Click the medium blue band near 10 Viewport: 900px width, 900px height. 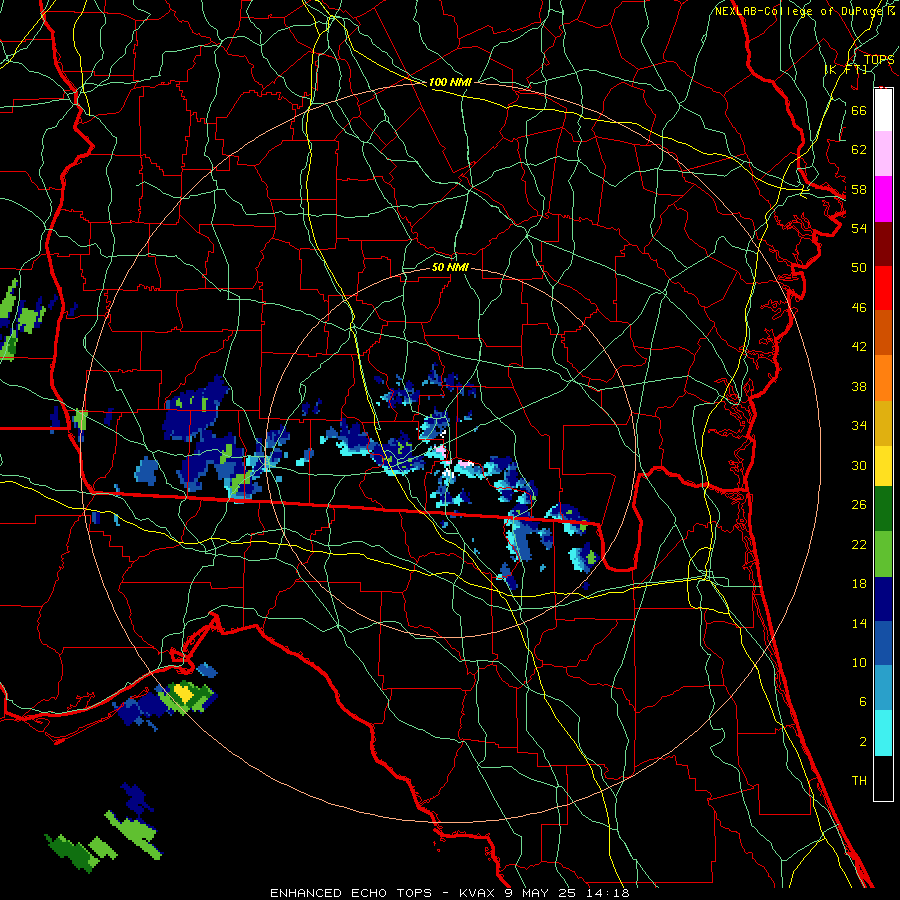883,643
